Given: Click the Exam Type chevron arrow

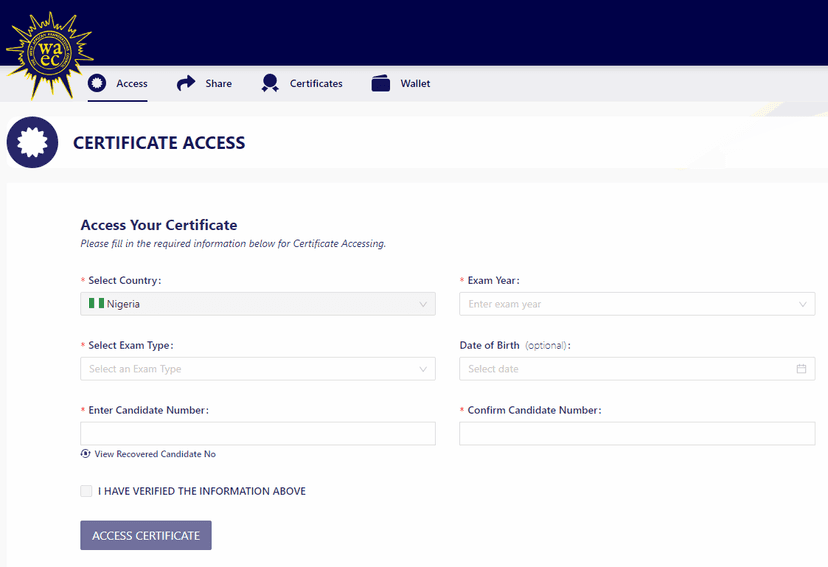Looking at the screenshot, I should pos(423,369).
